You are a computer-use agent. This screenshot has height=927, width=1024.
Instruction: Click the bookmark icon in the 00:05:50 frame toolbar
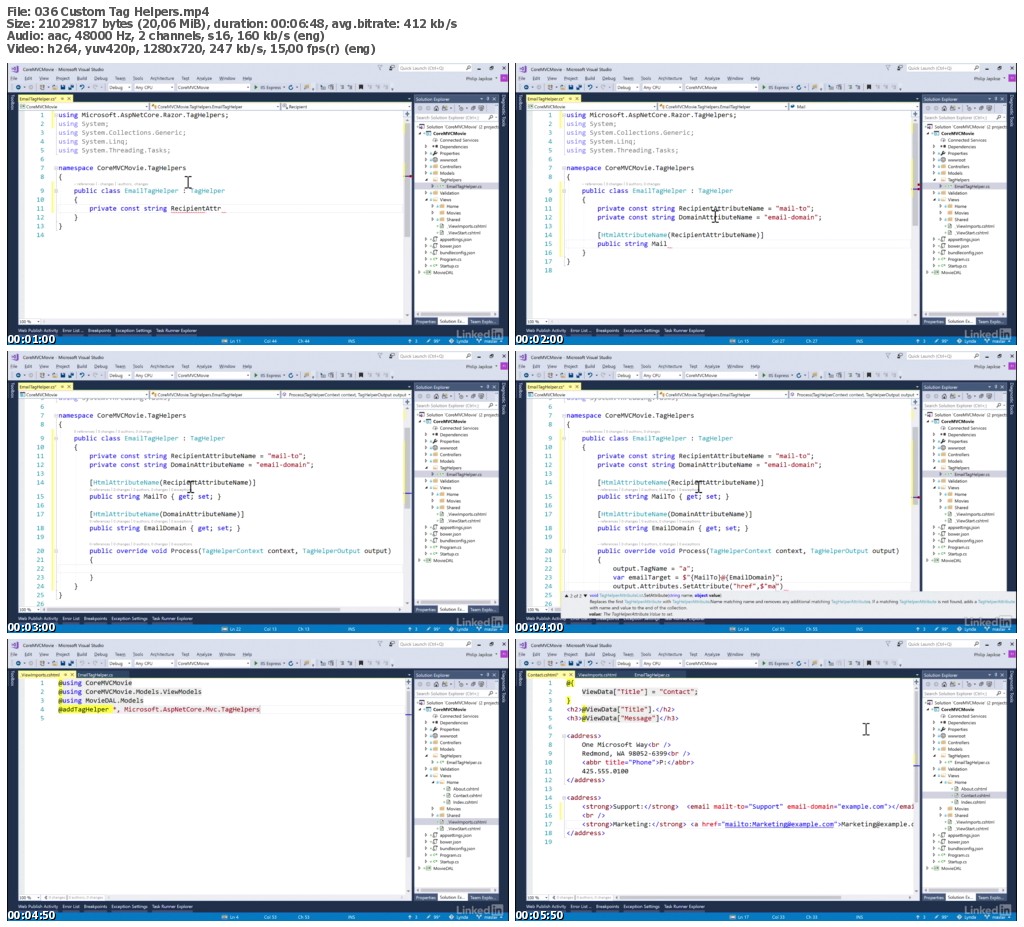[869, 663]
